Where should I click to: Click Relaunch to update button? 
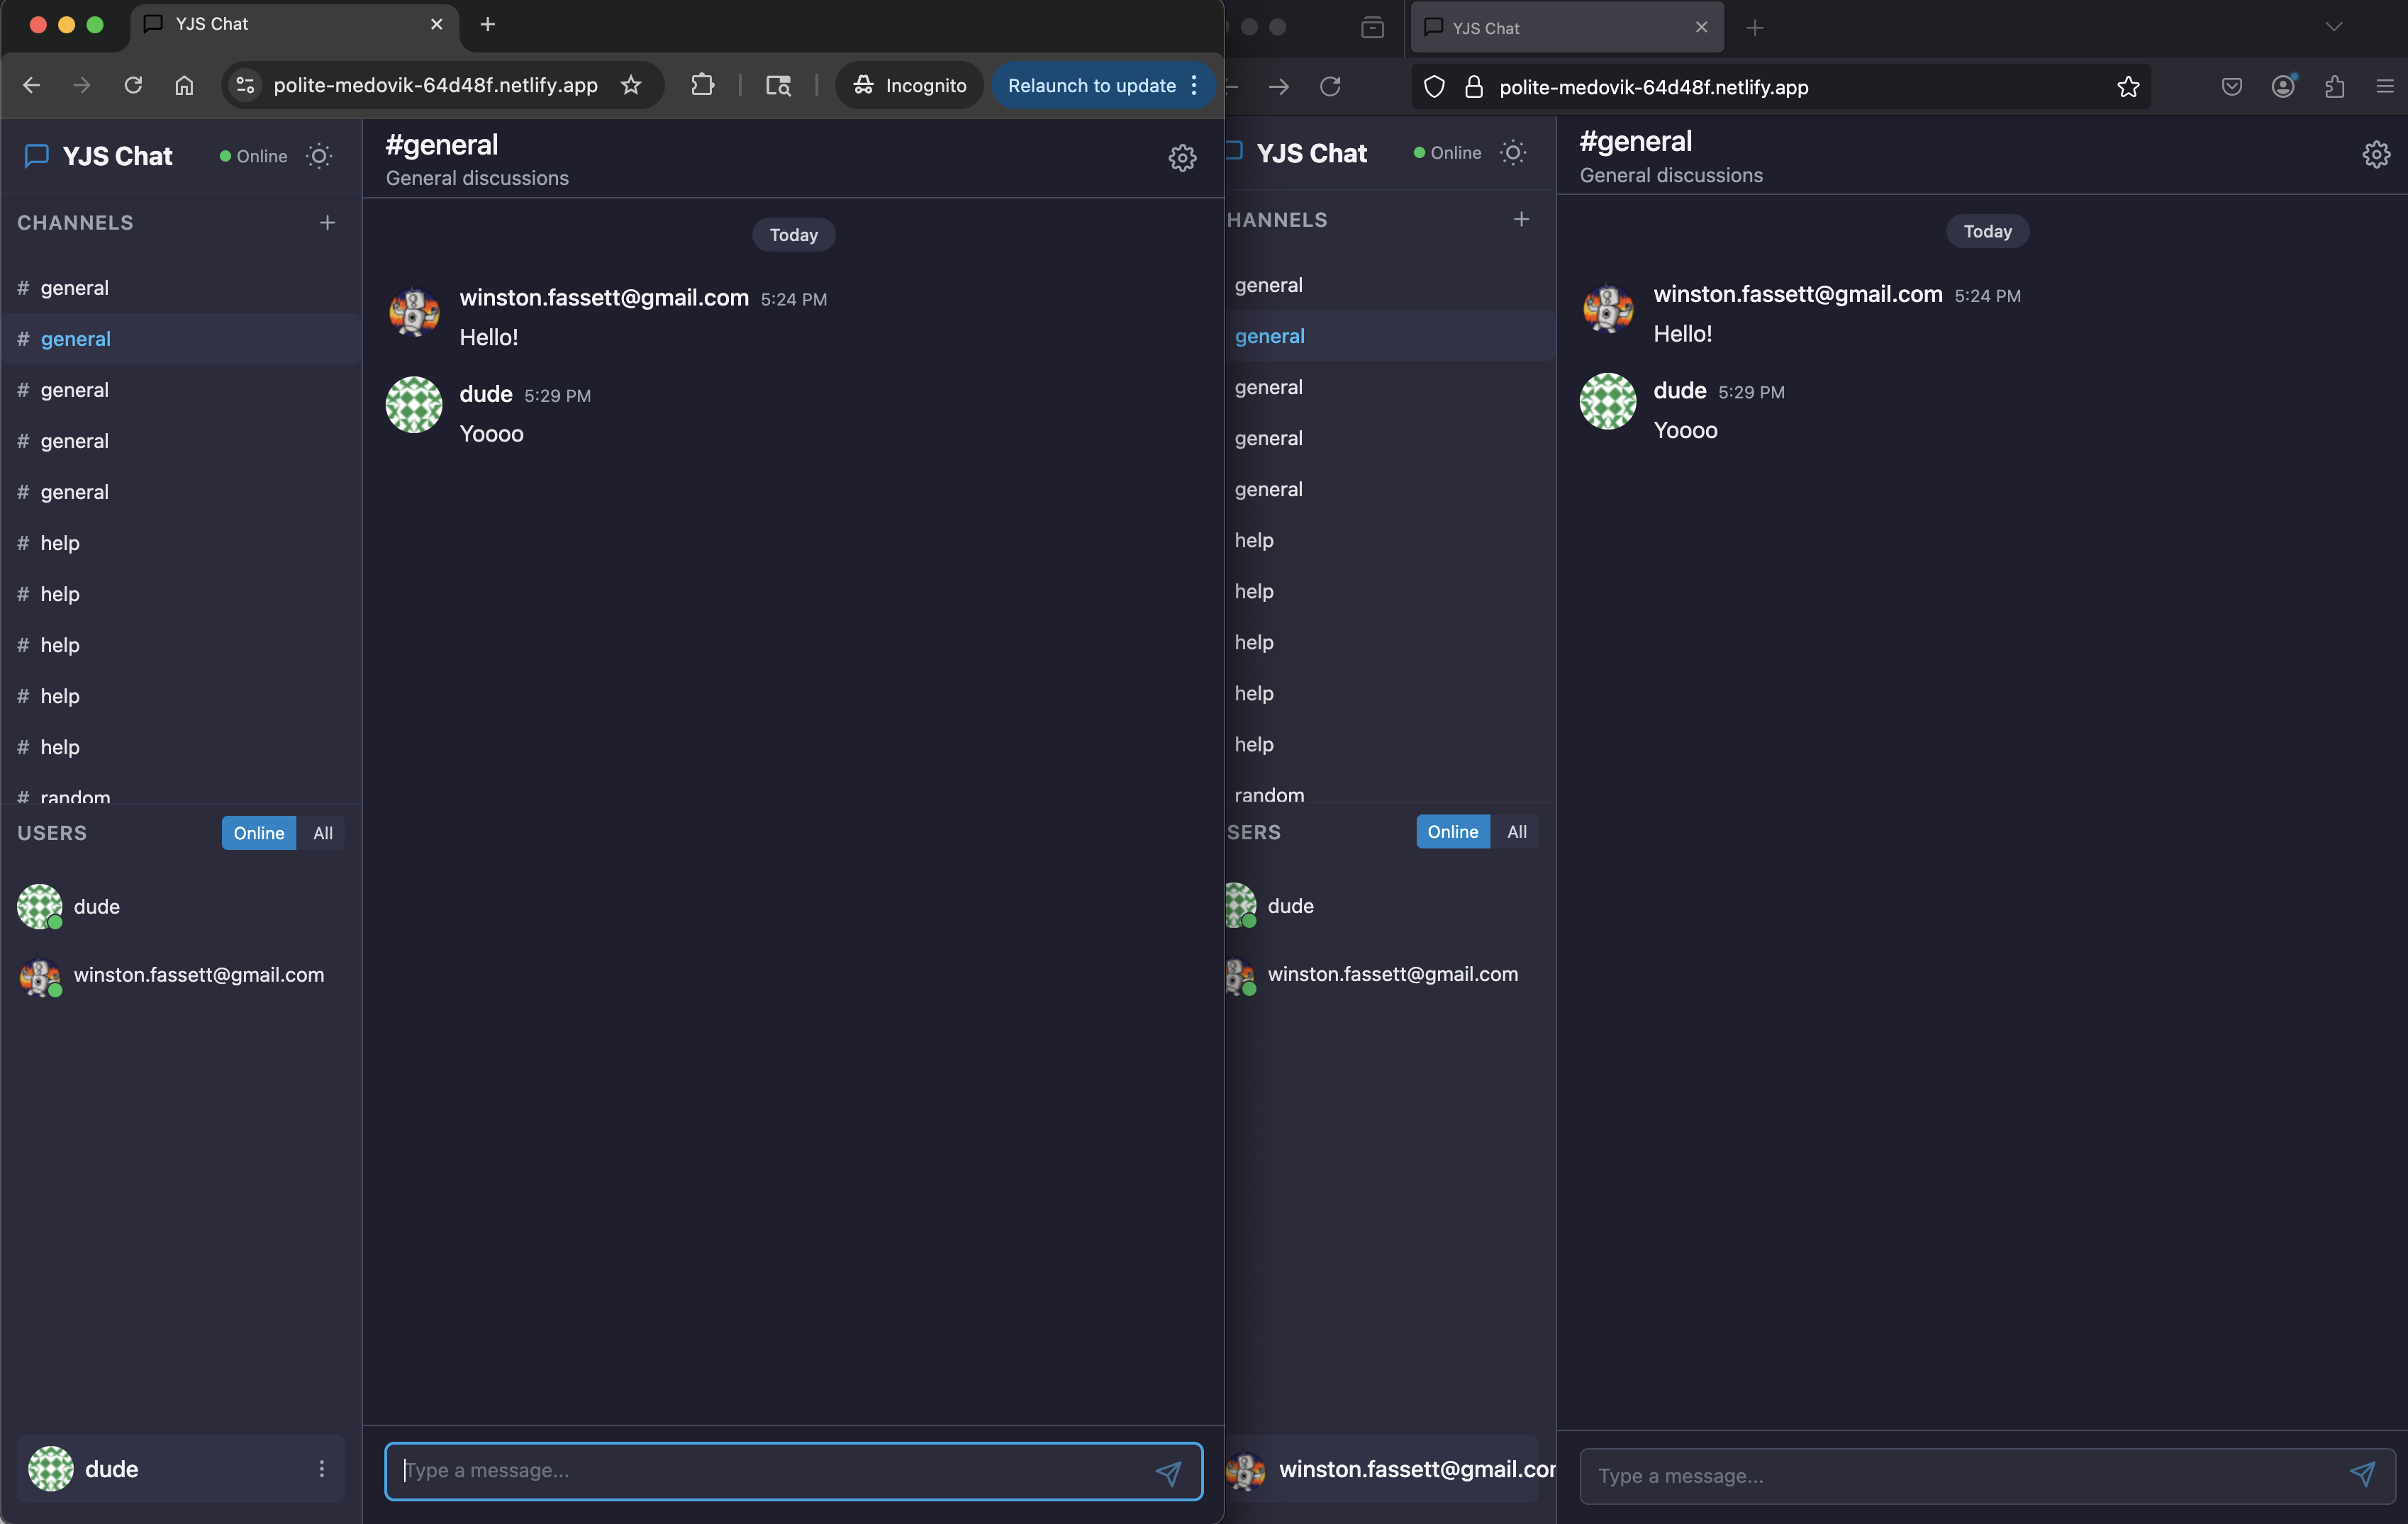point(1091,86)
